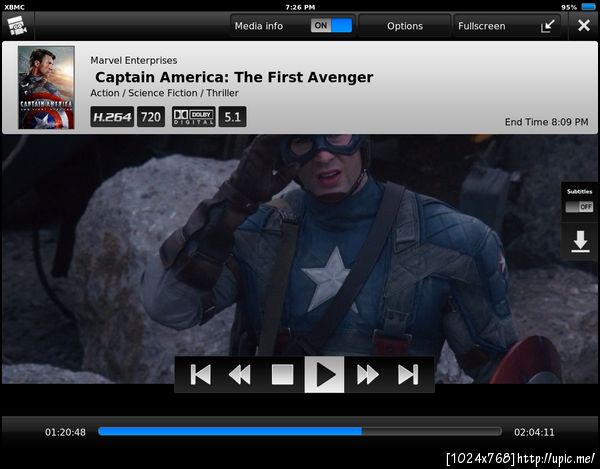This screenshot has height=469, width=600.
Task: Click the blue seek progress bar
Action: [x=300, y=432]
